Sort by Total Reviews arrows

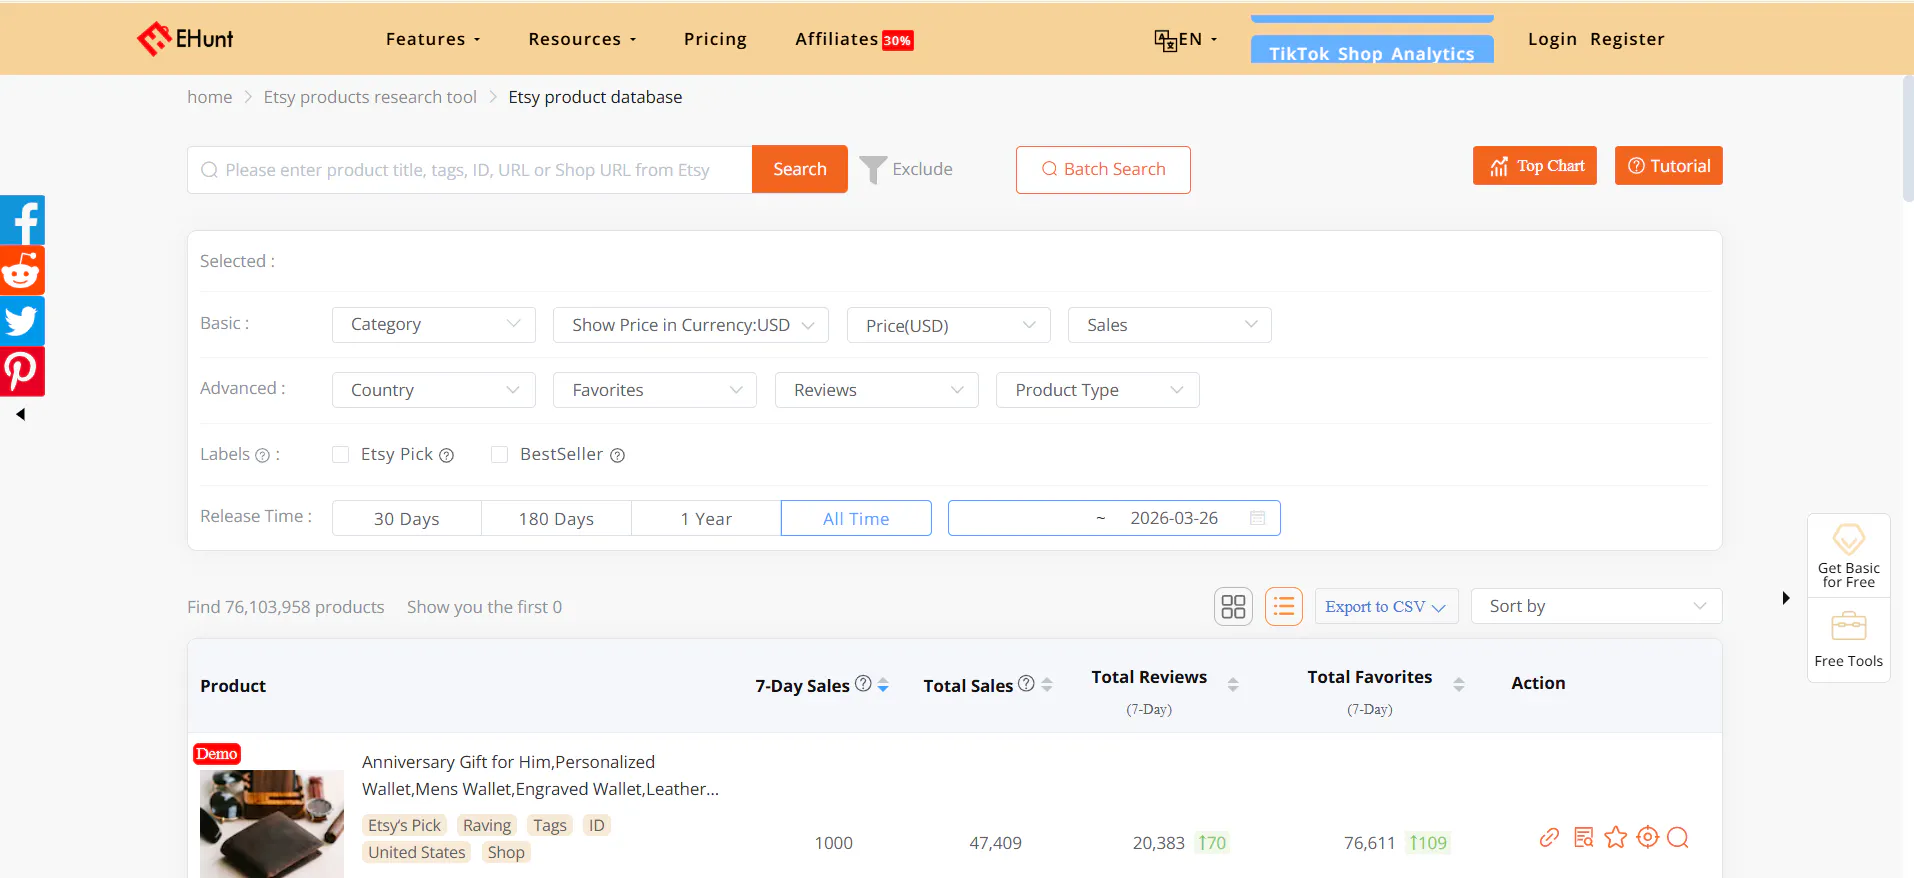click(1233, 685)
